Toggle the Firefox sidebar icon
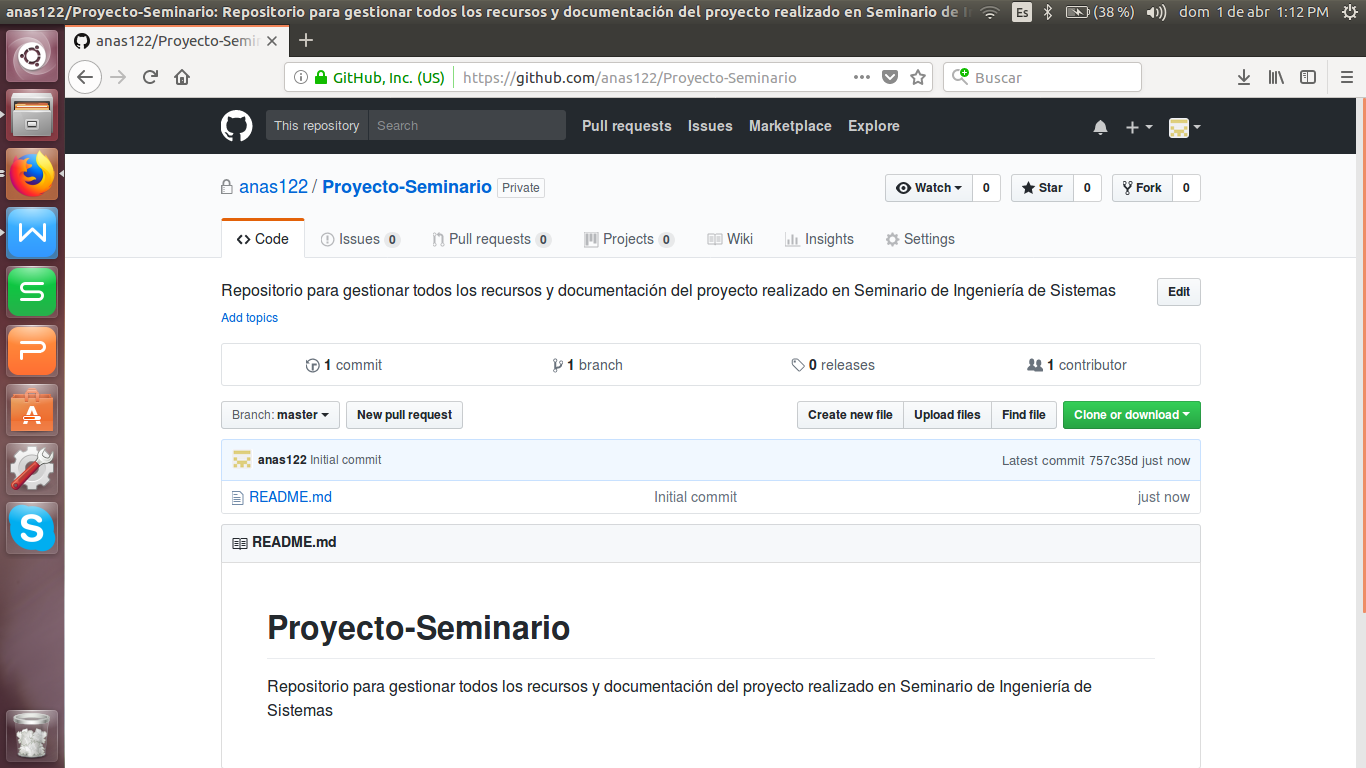 tap(1308, 77)
